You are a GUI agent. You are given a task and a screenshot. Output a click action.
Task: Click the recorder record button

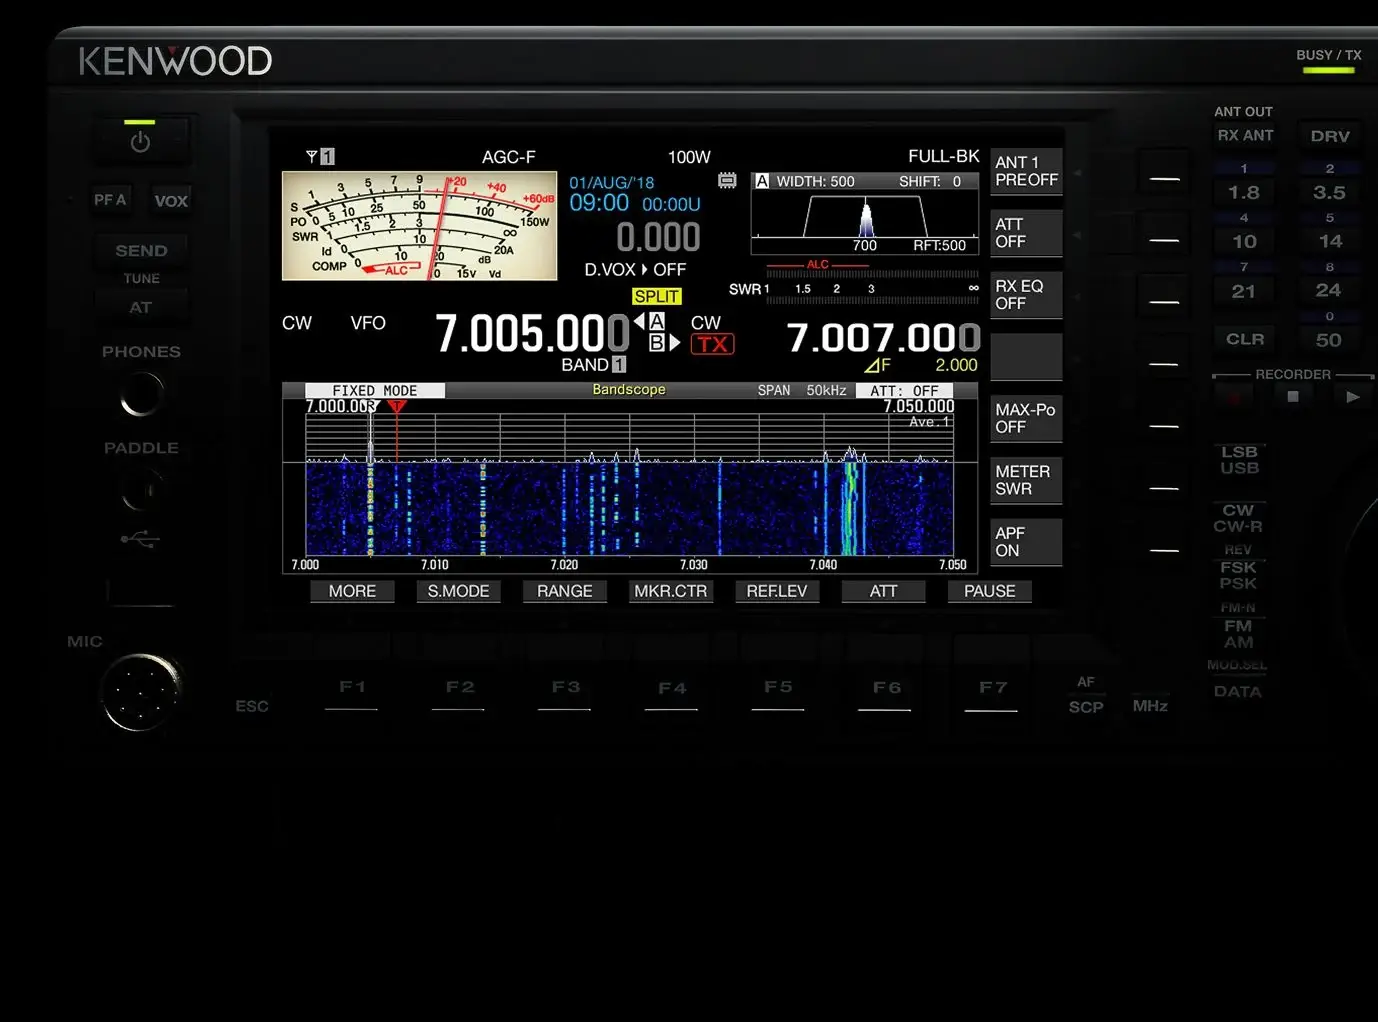[1235, 397]
